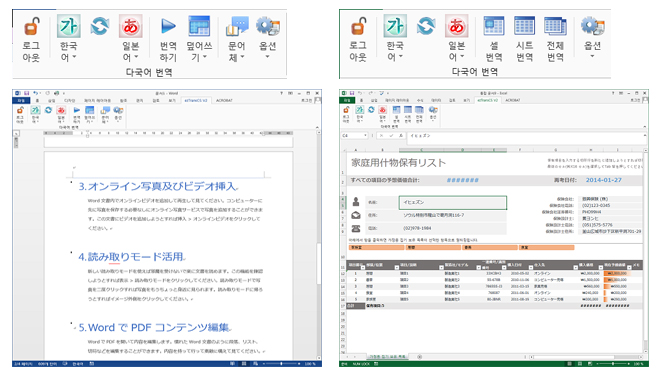Expand the Excel formula bar chevron
This screenshot has width=663, height=376.
pos(645,136)
